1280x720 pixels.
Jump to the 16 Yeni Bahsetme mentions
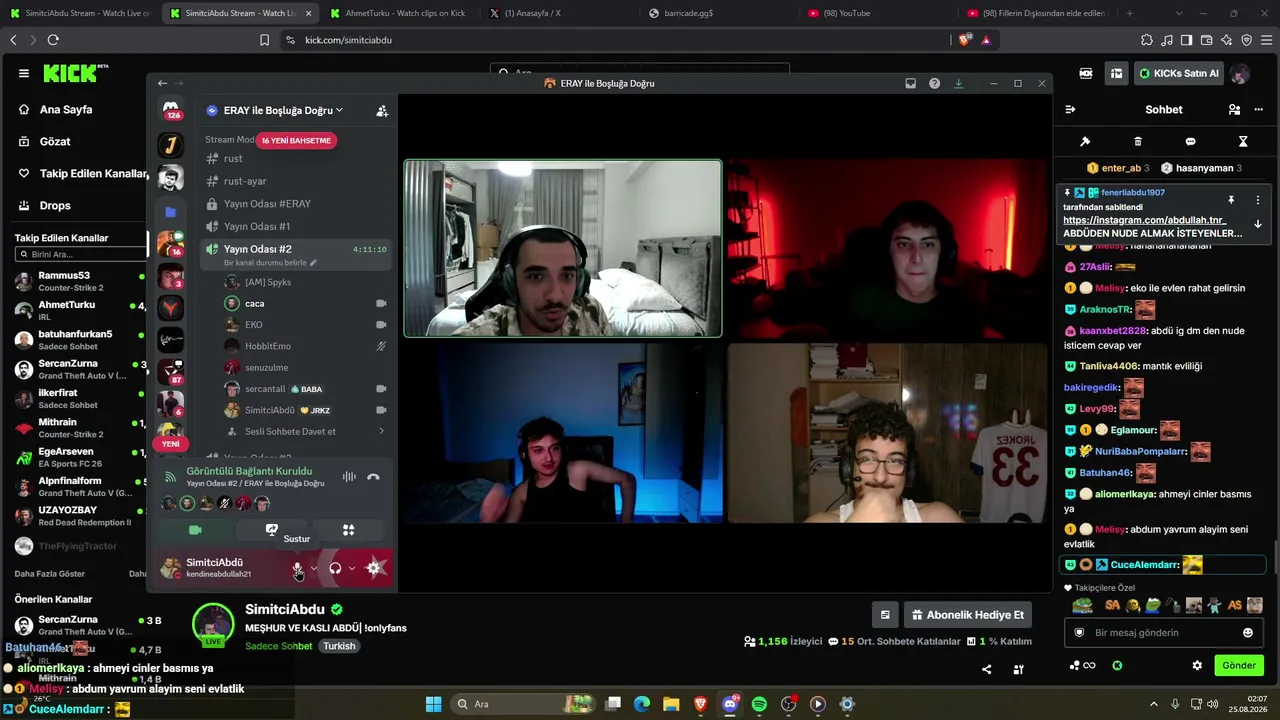tap(296, 141)
